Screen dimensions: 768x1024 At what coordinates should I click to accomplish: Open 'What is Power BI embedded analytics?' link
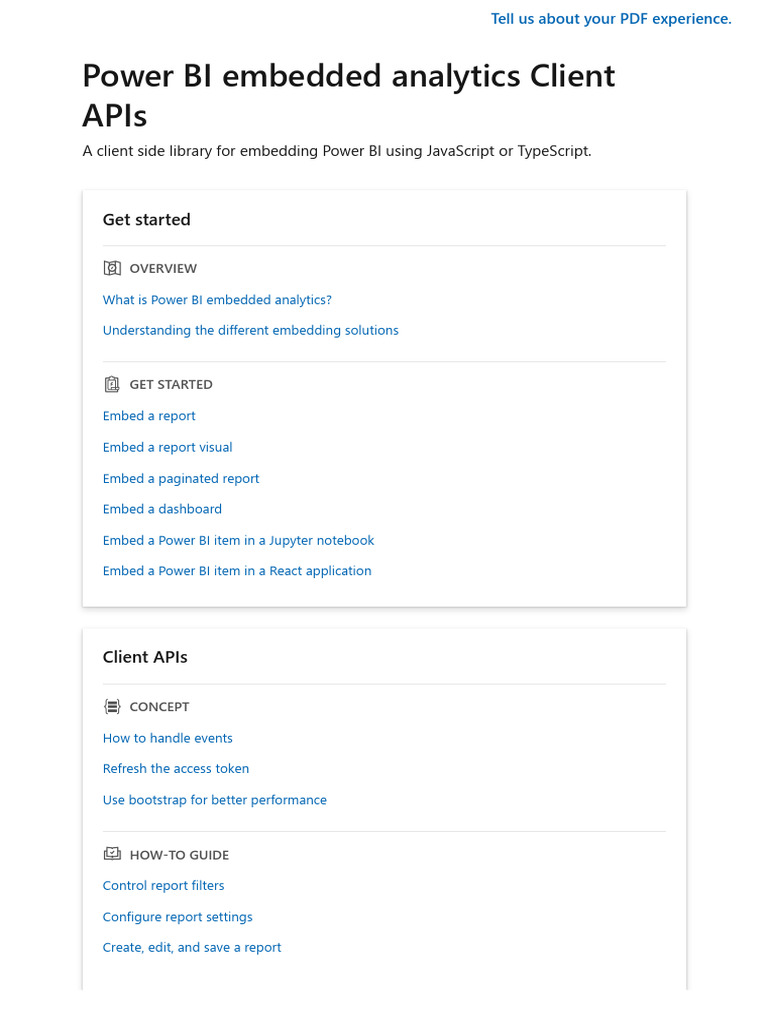(x=217, y=300)
